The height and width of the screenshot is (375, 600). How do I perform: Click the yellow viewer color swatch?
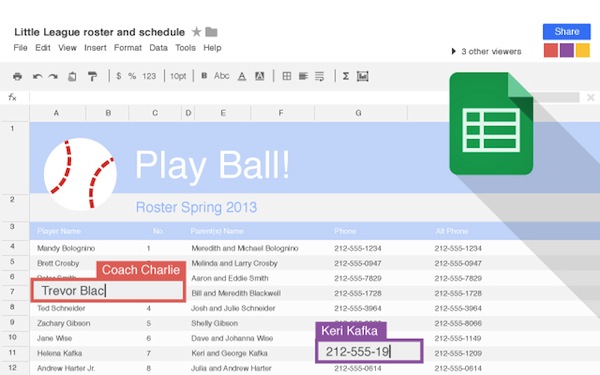(583, 51)
